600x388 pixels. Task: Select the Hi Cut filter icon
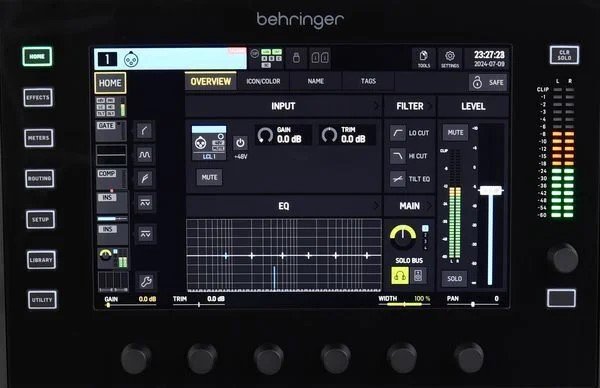coord(398,156)
